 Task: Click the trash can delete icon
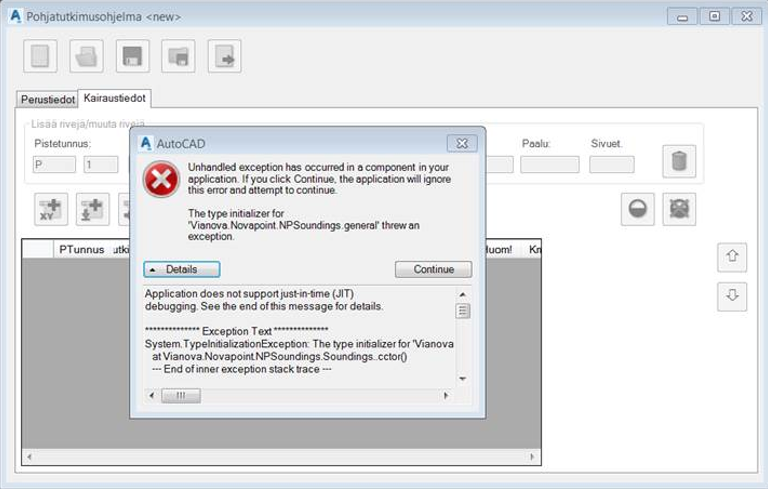pos(679,161)
